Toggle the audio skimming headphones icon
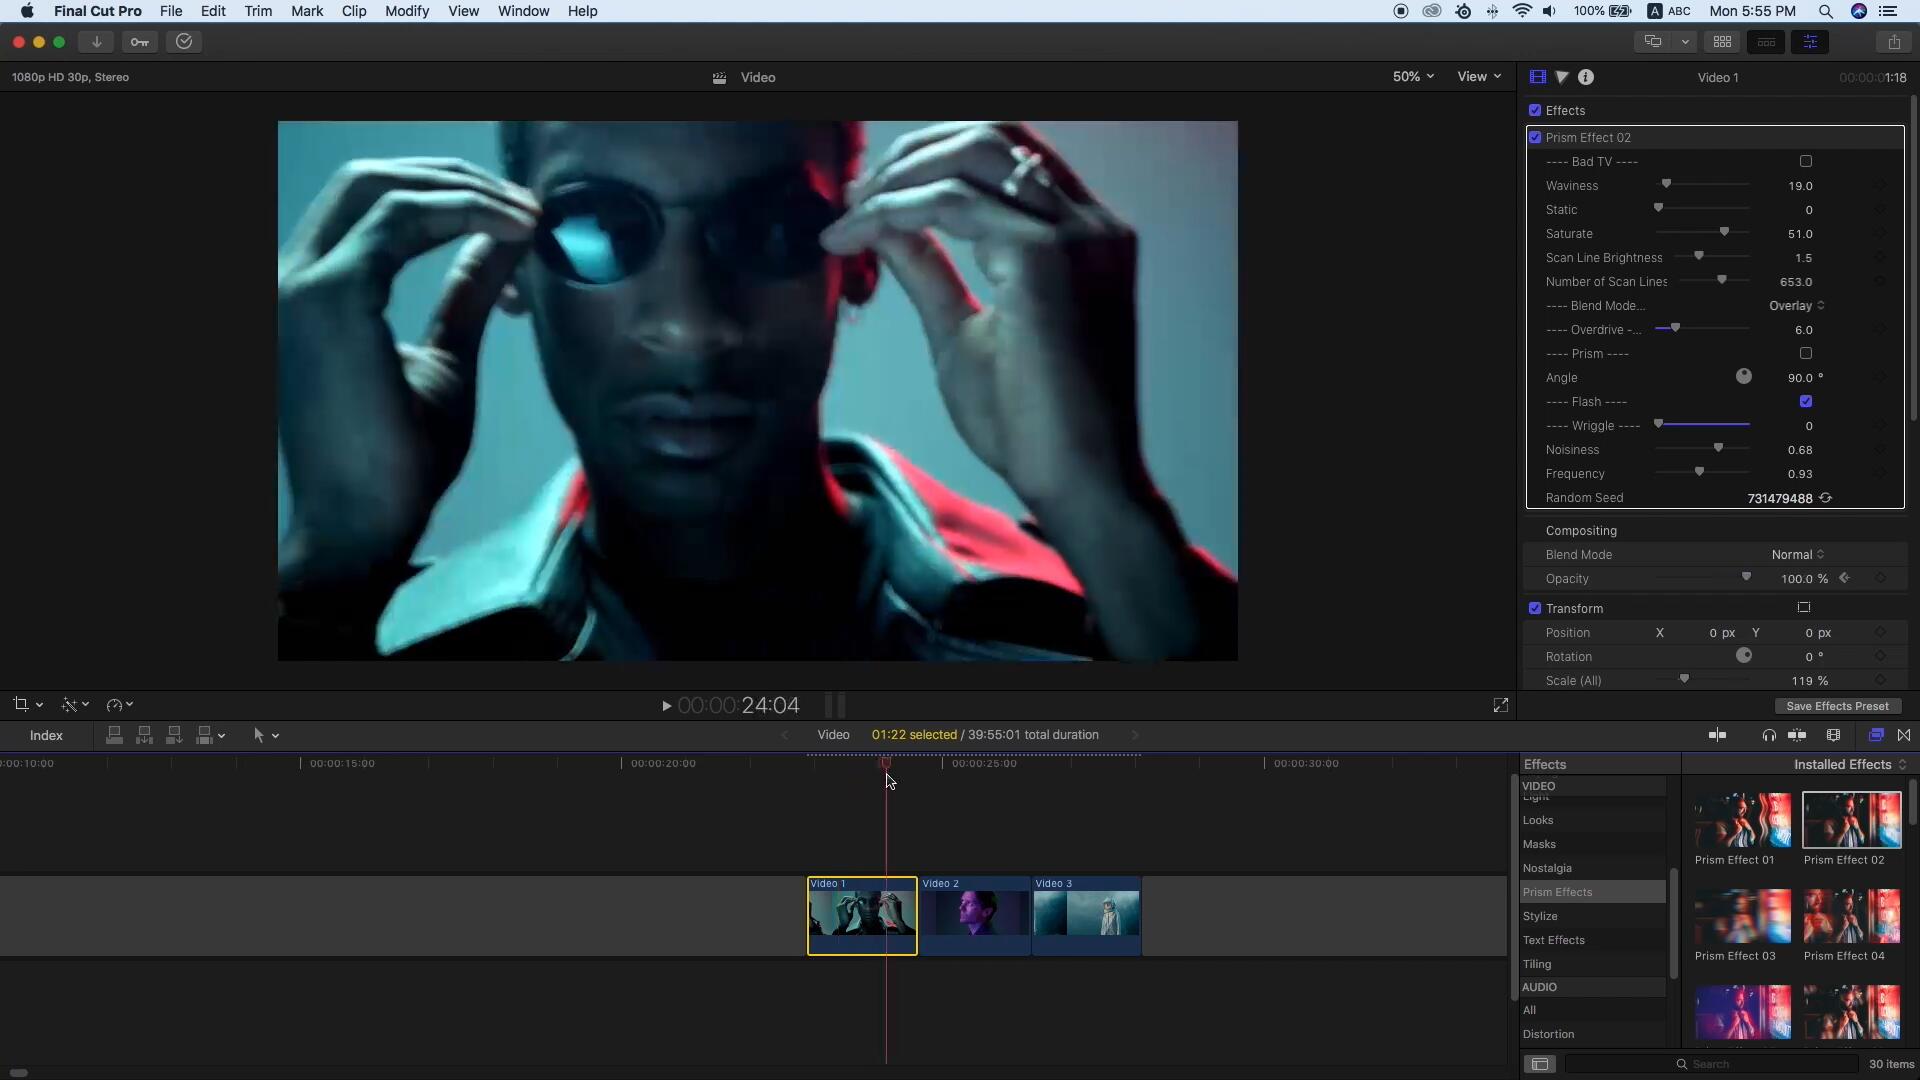This screenshot has height=1080, width=1920. [1768, 735]
